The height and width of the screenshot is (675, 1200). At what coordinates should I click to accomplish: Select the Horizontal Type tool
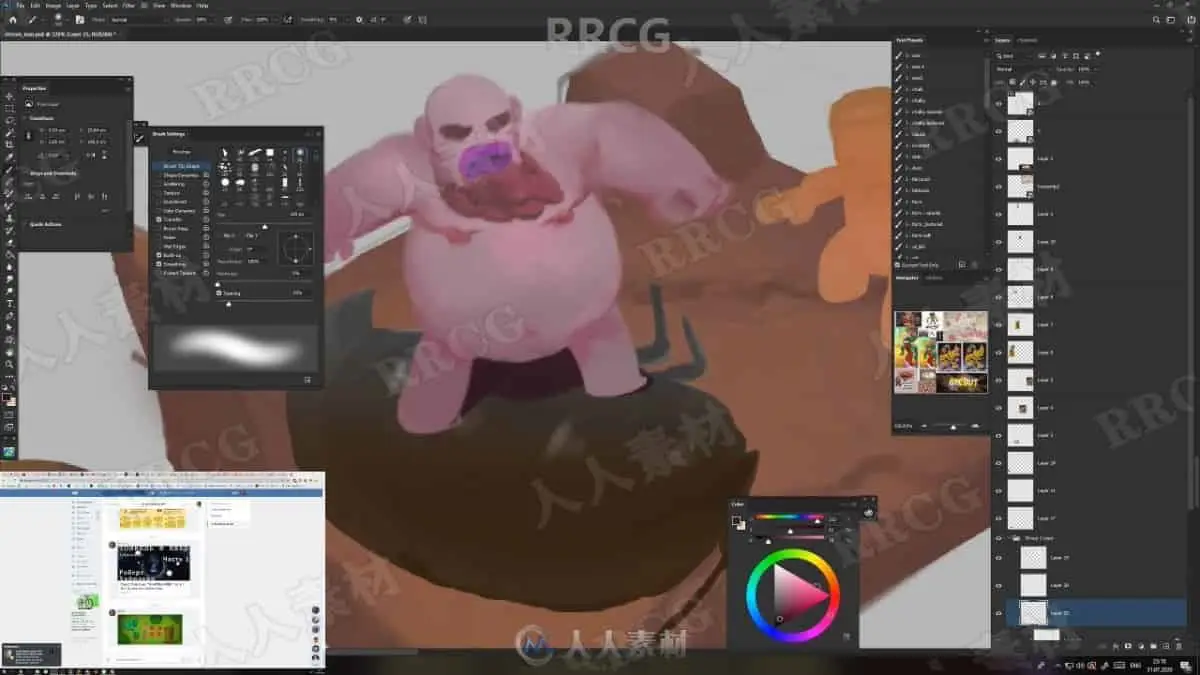click(x=9, y=303)
